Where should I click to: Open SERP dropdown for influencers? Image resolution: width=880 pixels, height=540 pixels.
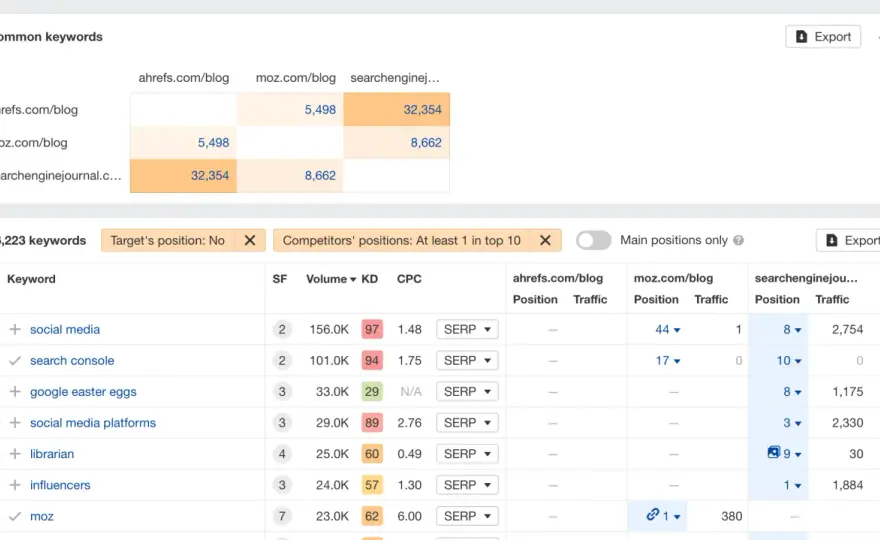[x=467, y=485]
